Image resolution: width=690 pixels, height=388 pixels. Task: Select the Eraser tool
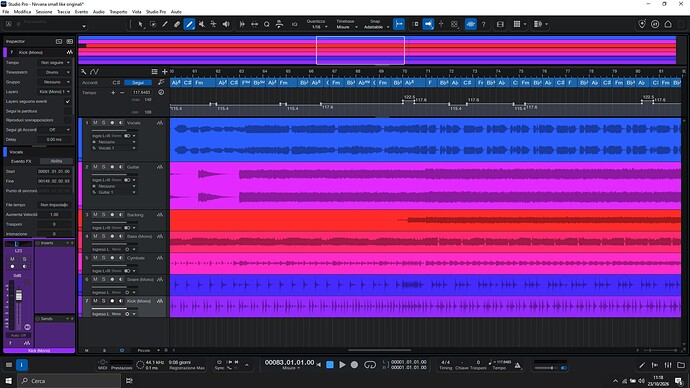177,24
